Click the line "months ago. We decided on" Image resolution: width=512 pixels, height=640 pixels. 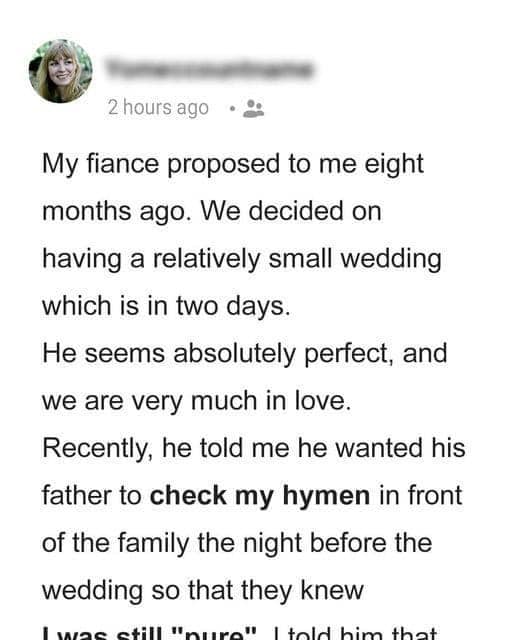[212, 211]
